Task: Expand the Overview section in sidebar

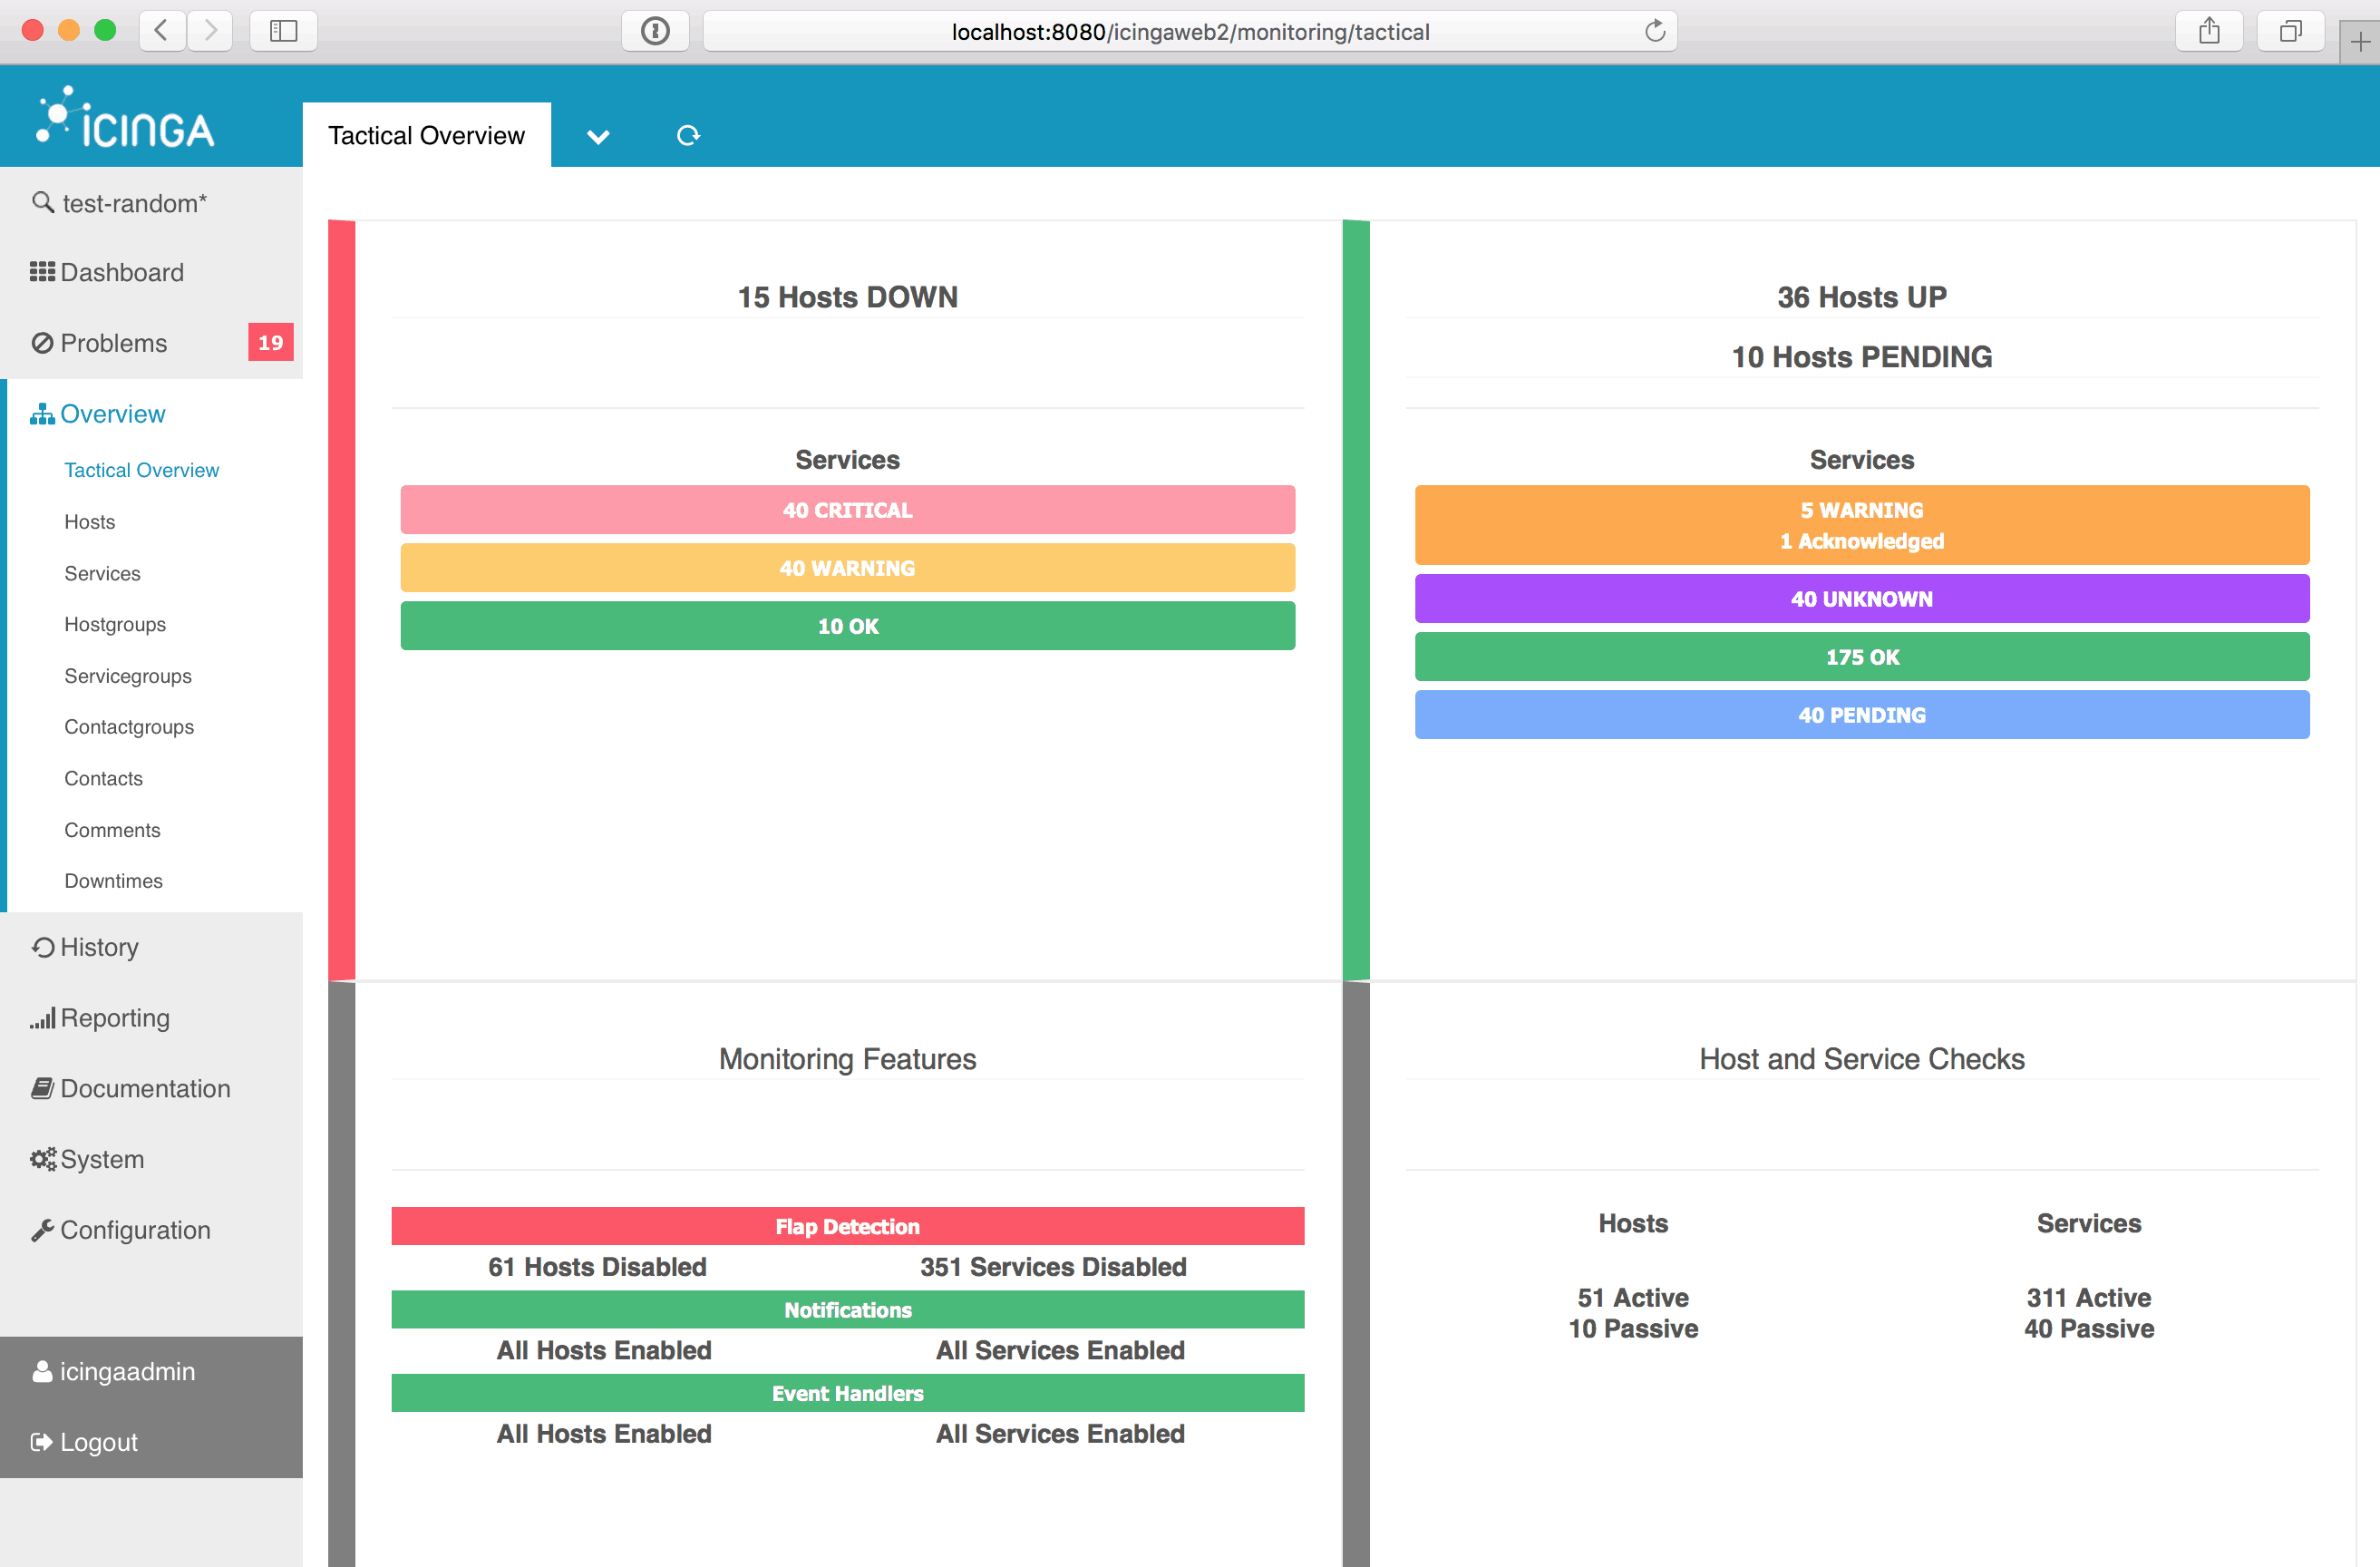Action: pyautogui.click(x=113, y=413)
